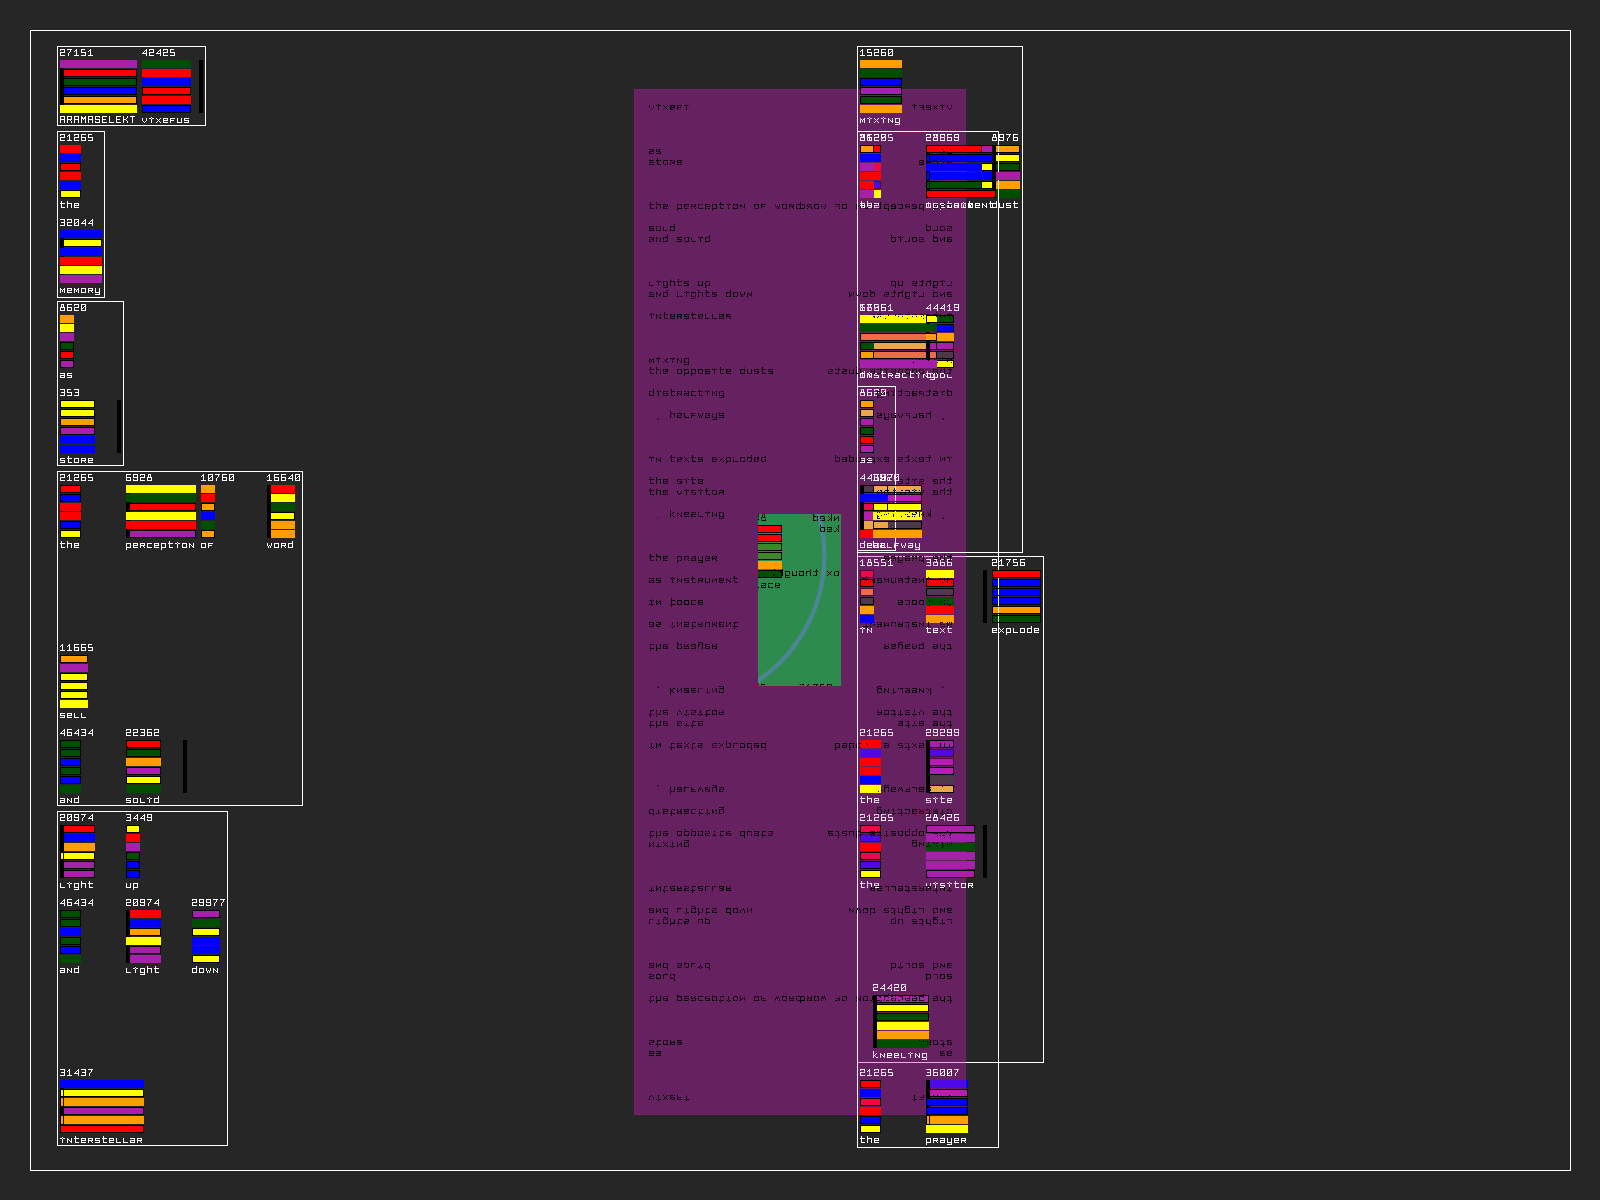Select the blue bar in down block
Image resolution: width=1600 pixels, height=1200 pixels.
(x=205, y=945)
